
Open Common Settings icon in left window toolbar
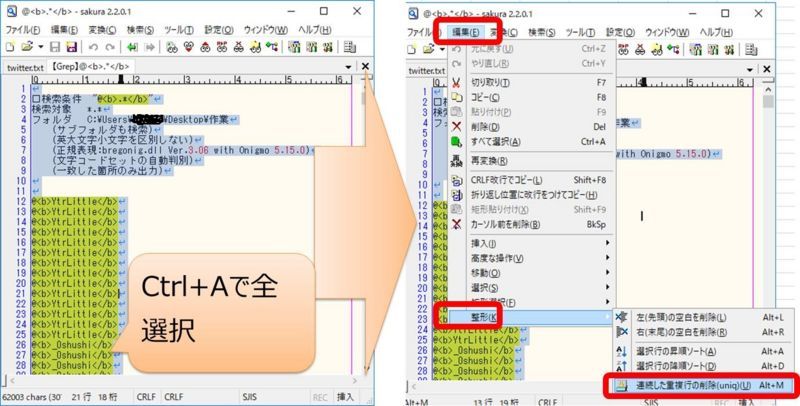click(328, 47)
